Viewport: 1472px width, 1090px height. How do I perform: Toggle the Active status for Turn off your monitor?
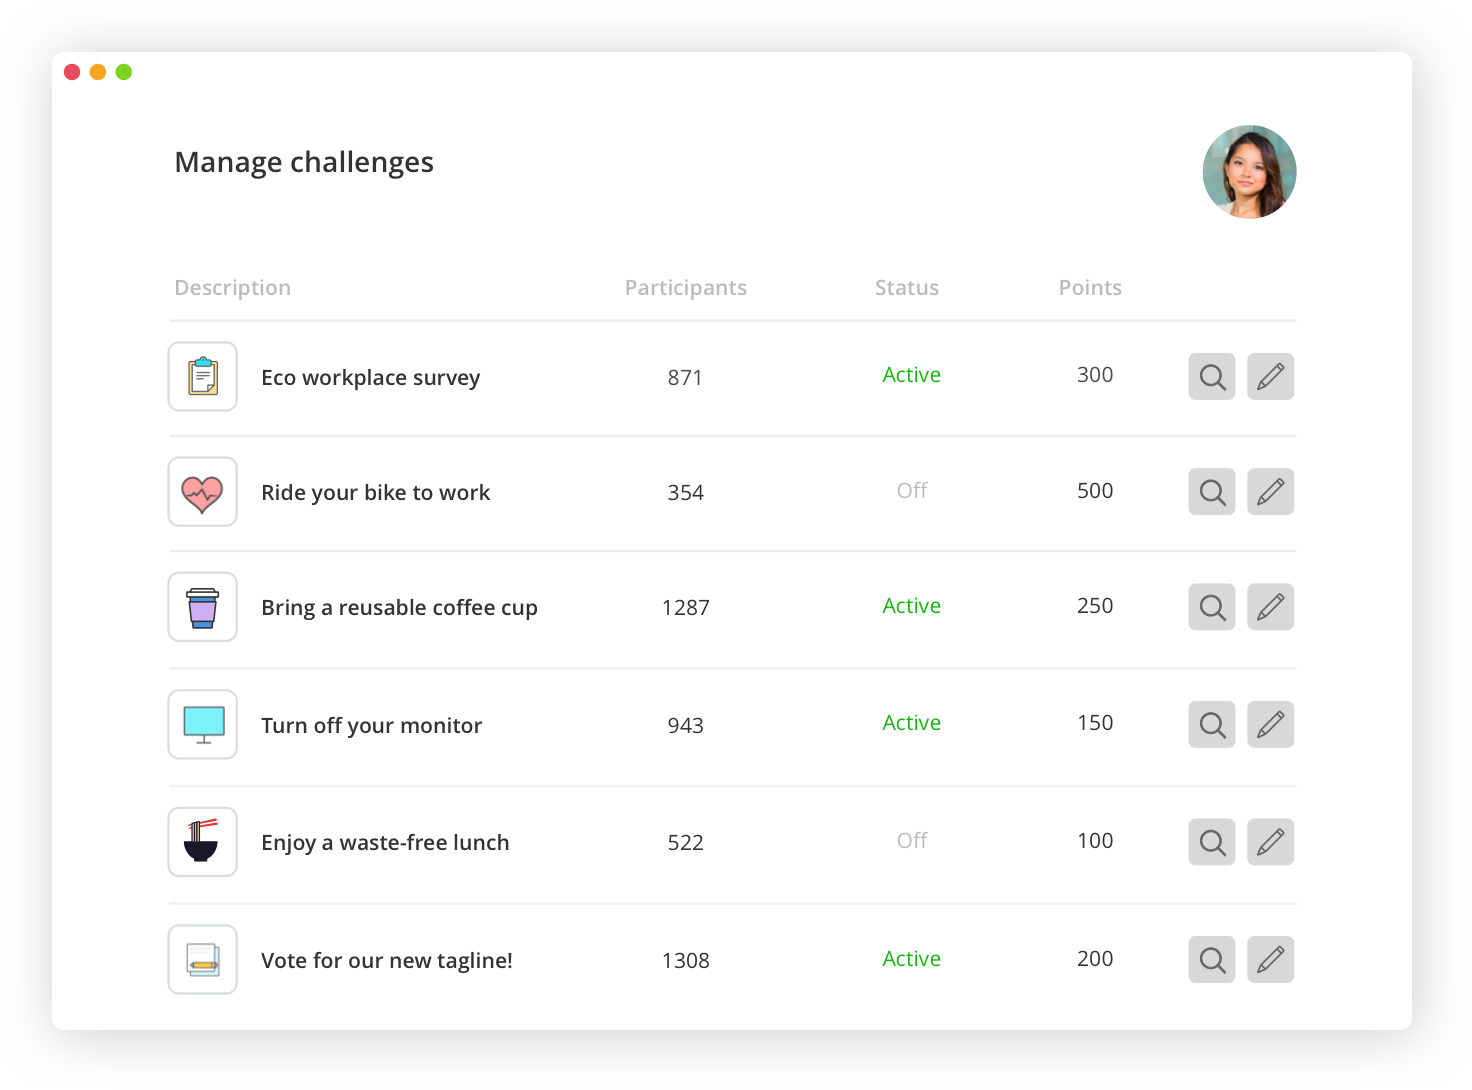(911, 723)
